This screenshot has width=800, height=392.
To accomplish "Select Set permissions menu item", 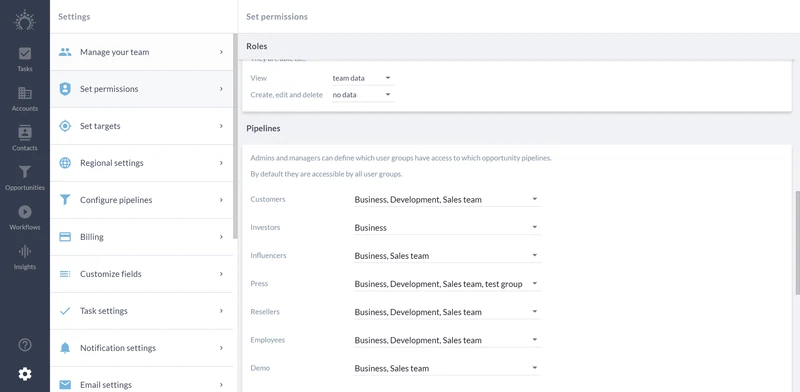I will pos(142,89).
